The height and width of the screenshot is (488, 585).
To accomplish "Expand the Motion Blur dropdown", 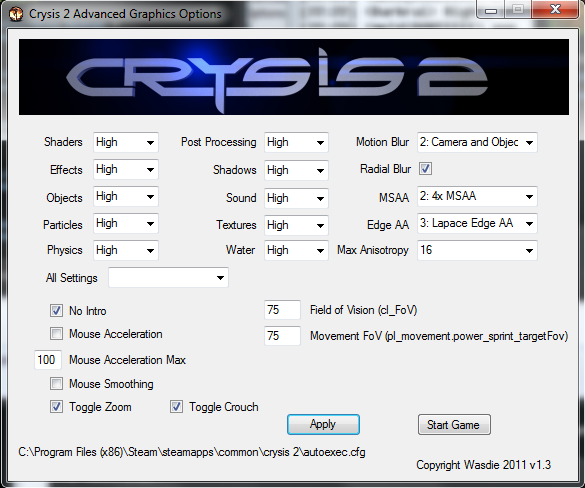I will click(477, 142).
